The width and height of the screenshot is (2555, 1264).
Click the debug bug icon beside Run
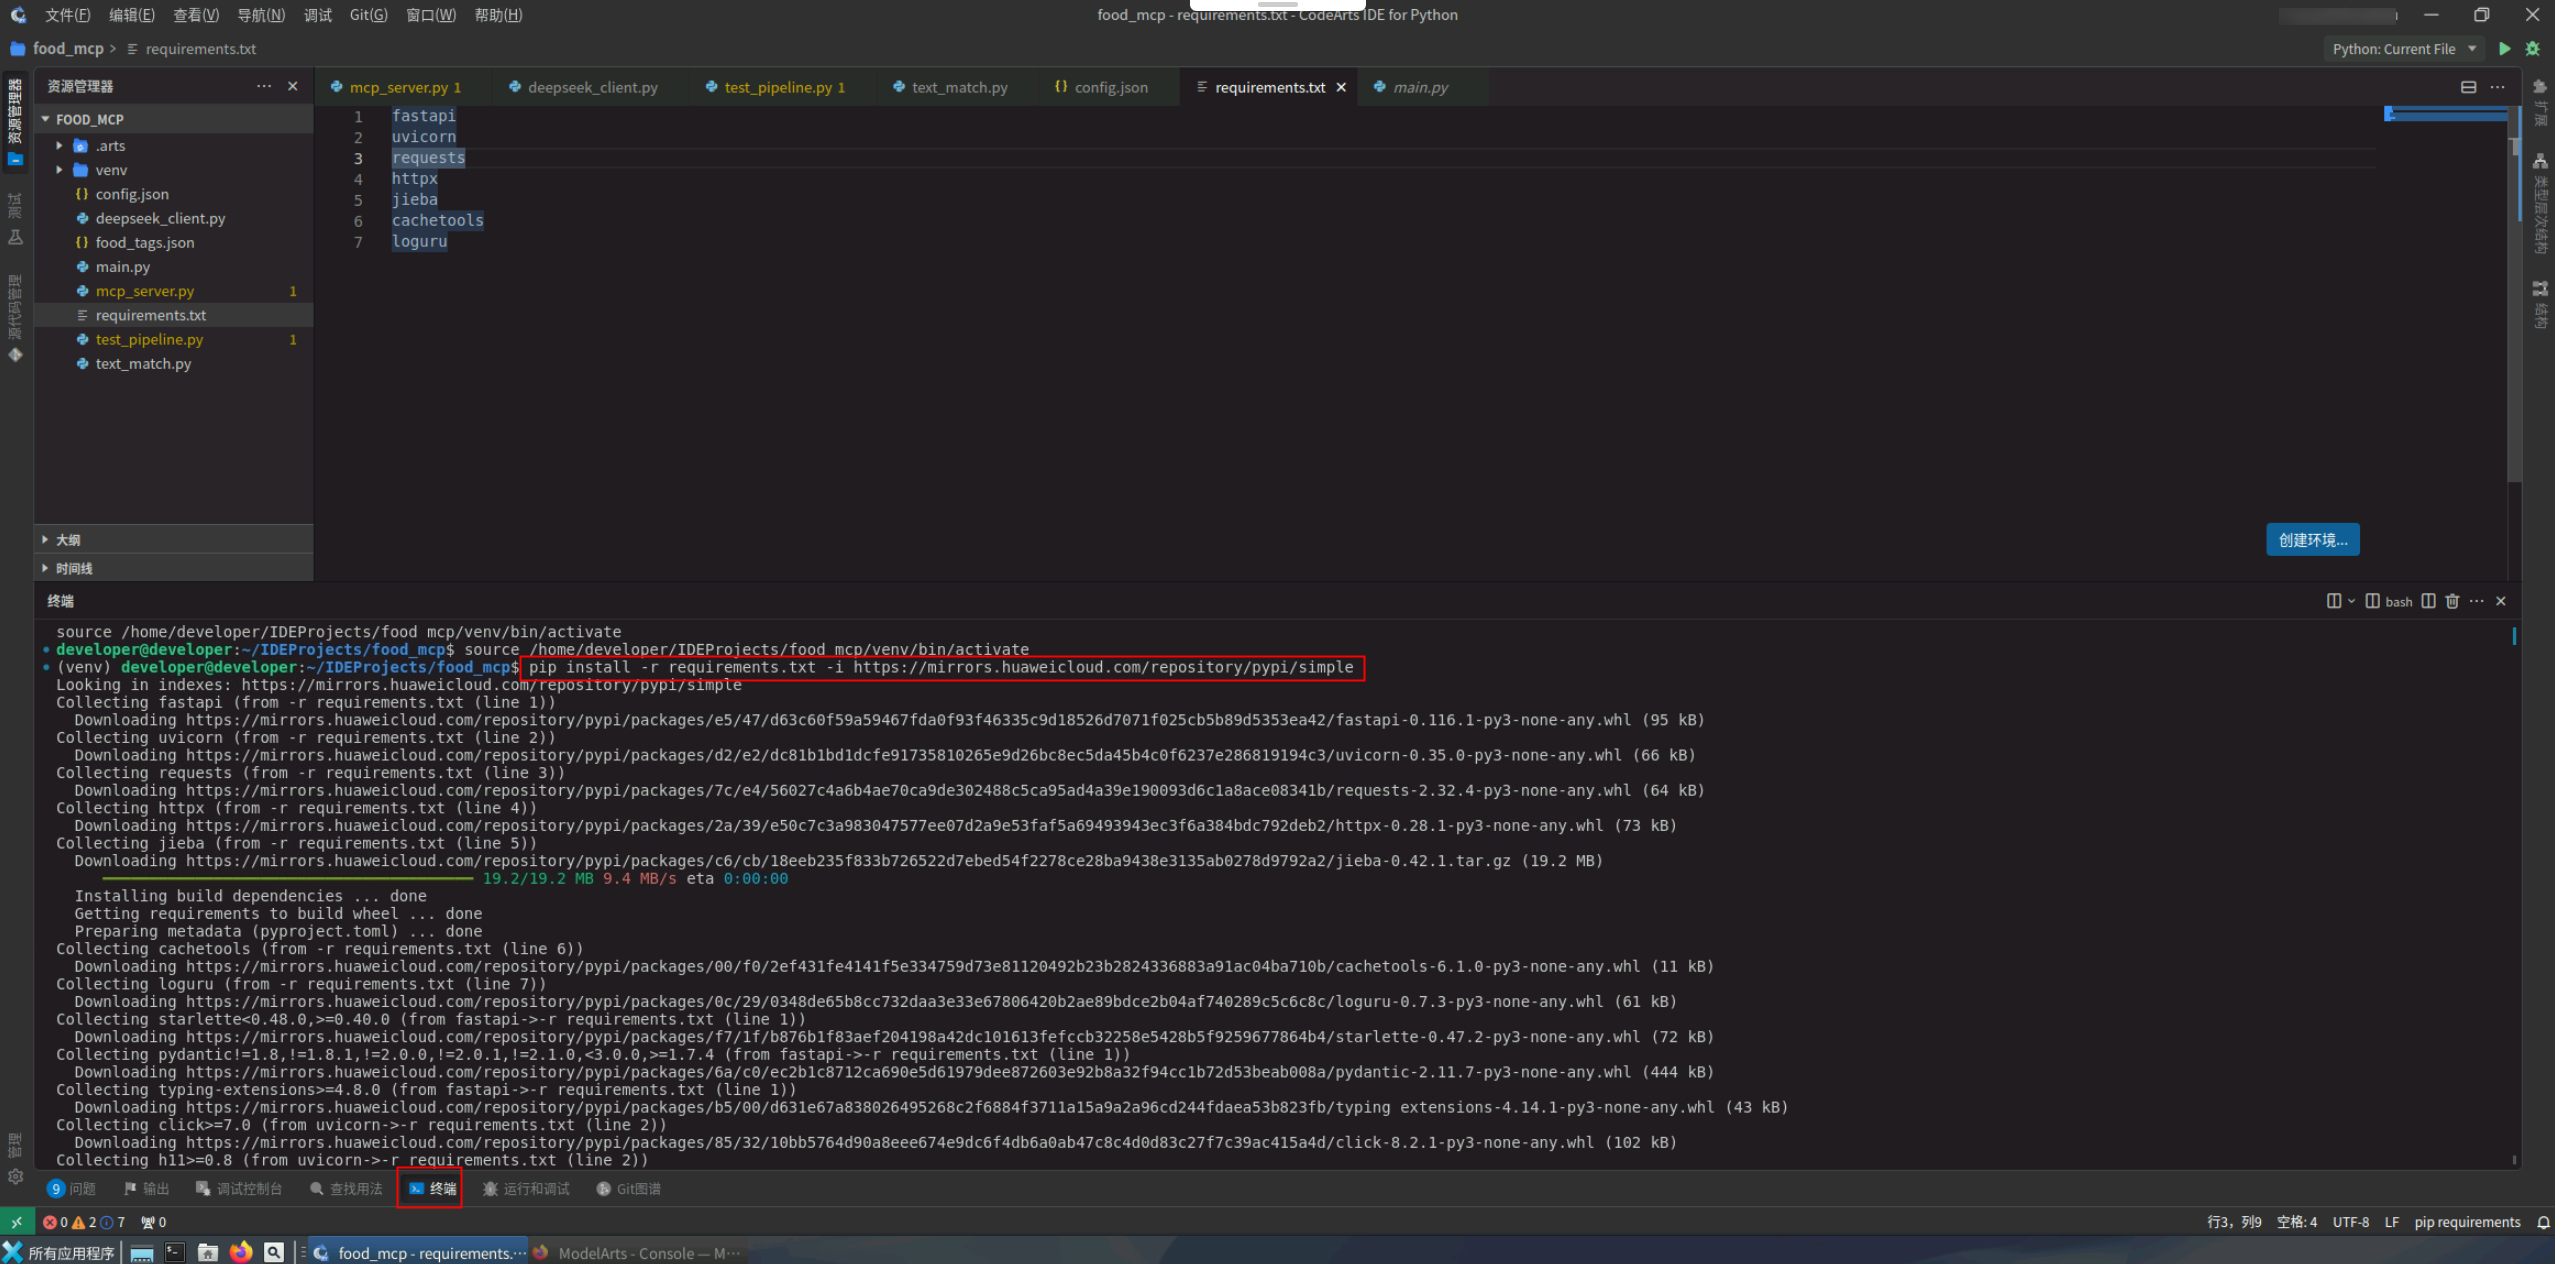click(x=2533, y=49)
